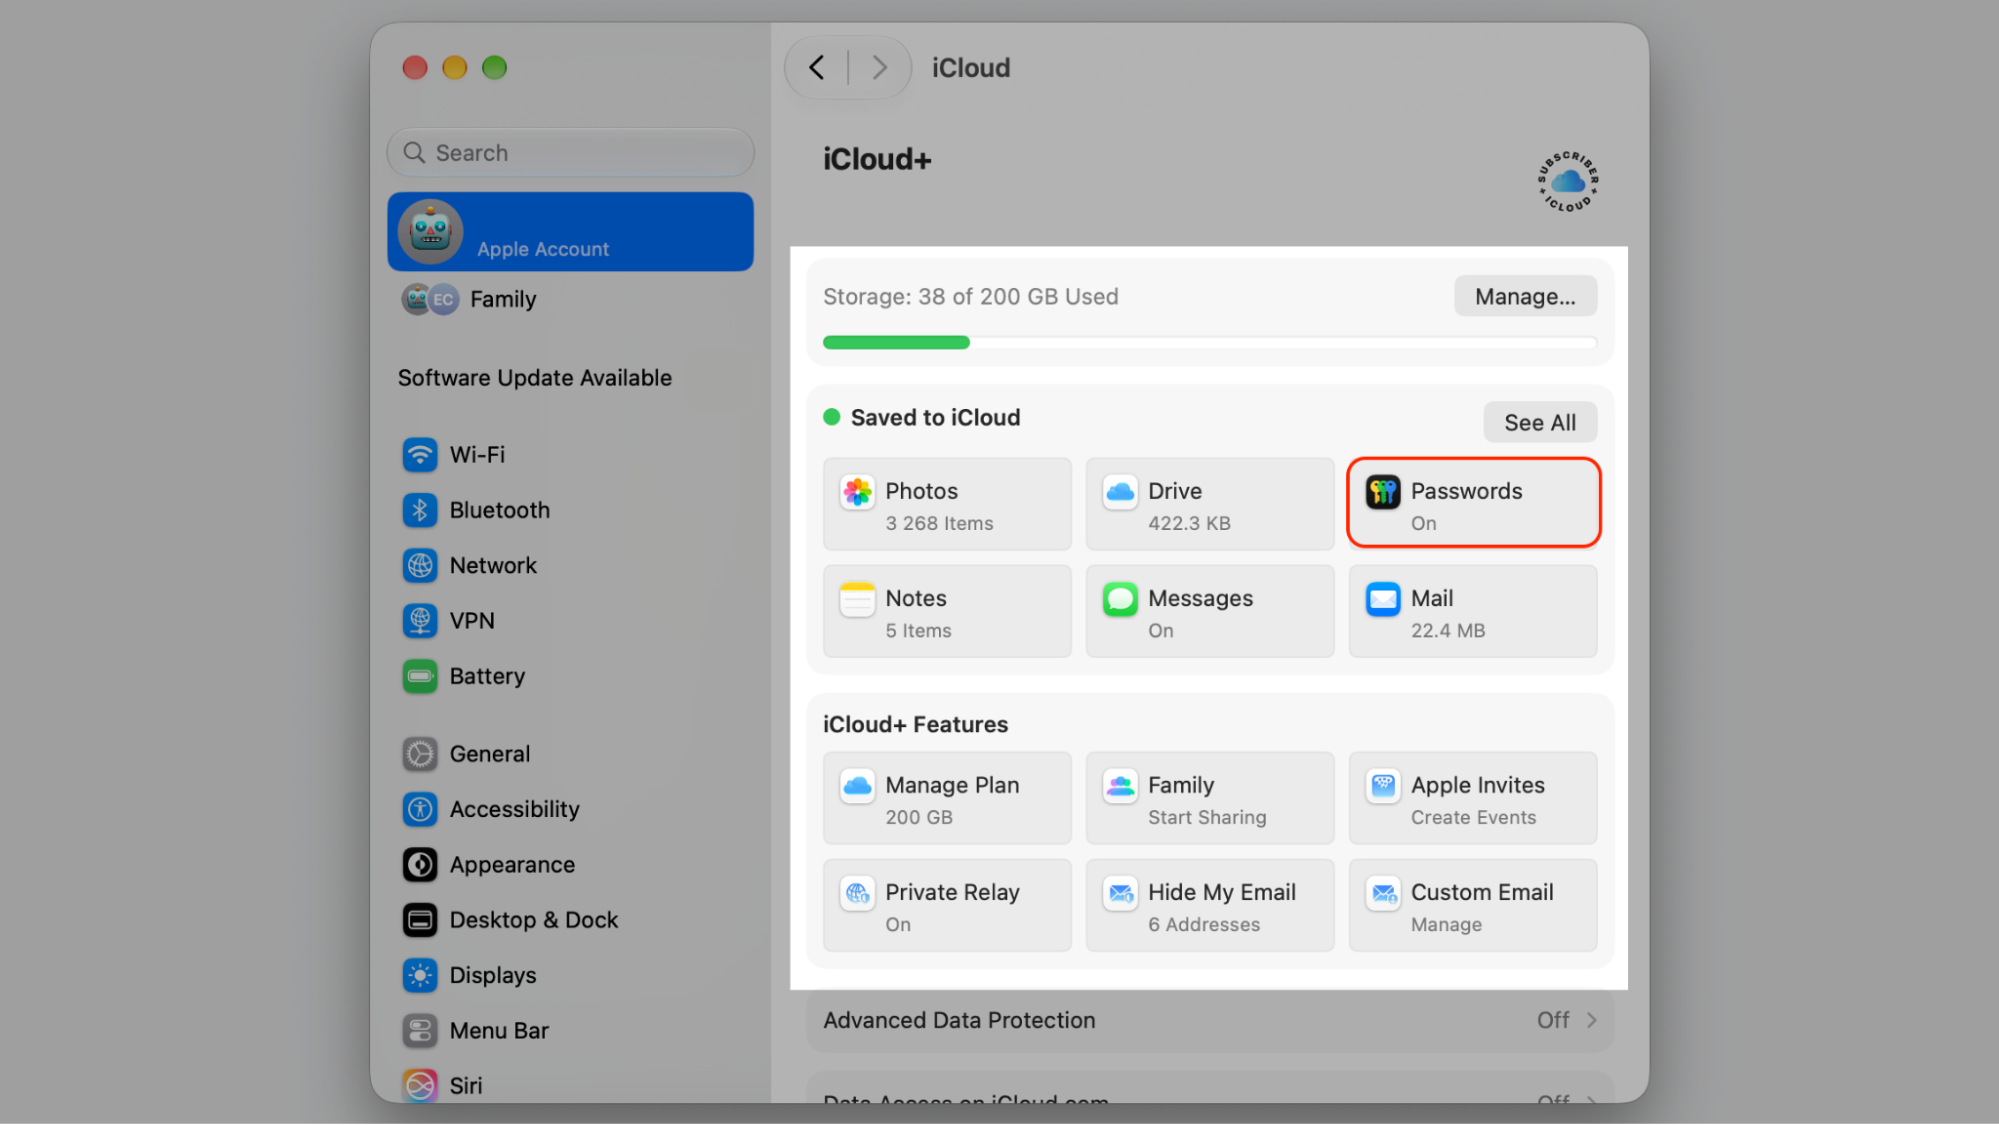Click the Messages bubble icon

pos(1120,599)
